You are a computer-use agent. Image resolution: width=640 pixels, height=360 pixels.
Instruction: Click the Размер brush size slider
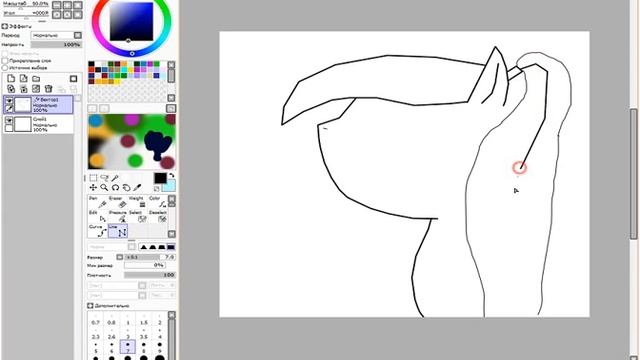[x=150, y=257]
